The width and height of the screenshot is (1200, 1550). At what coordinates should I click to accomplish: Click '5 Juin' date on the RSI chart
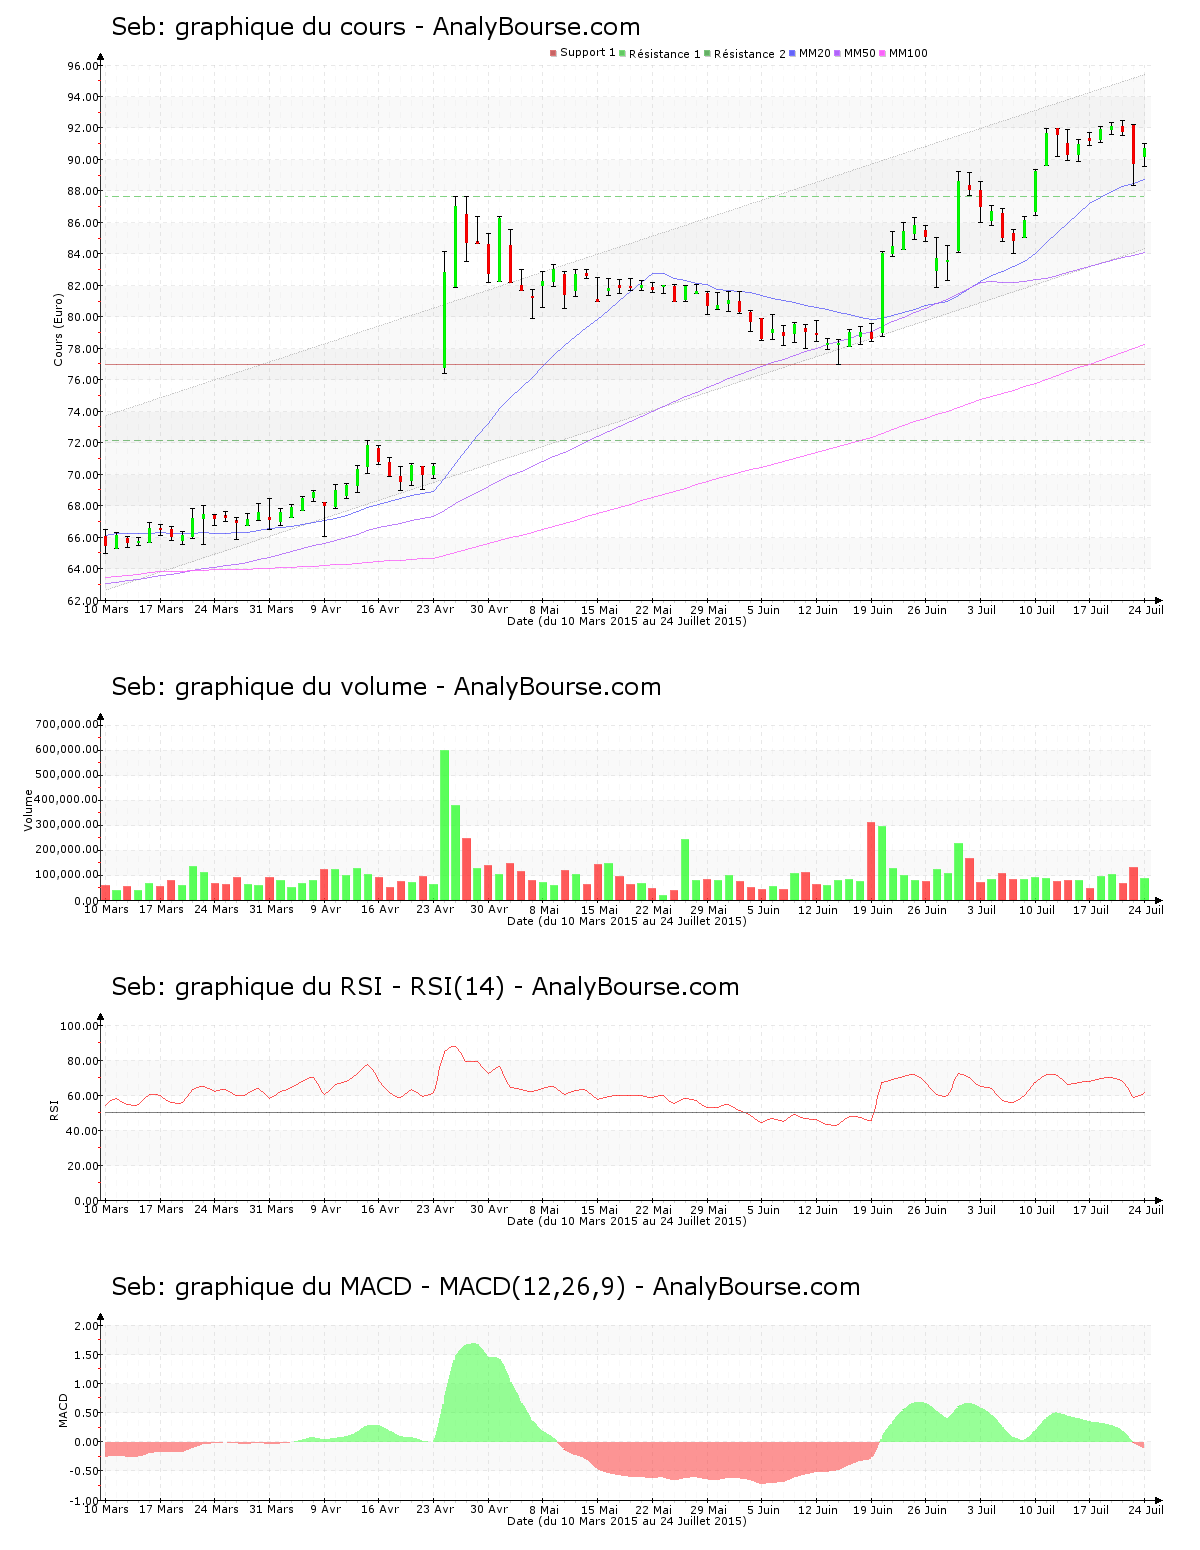tap(763, 1209)
